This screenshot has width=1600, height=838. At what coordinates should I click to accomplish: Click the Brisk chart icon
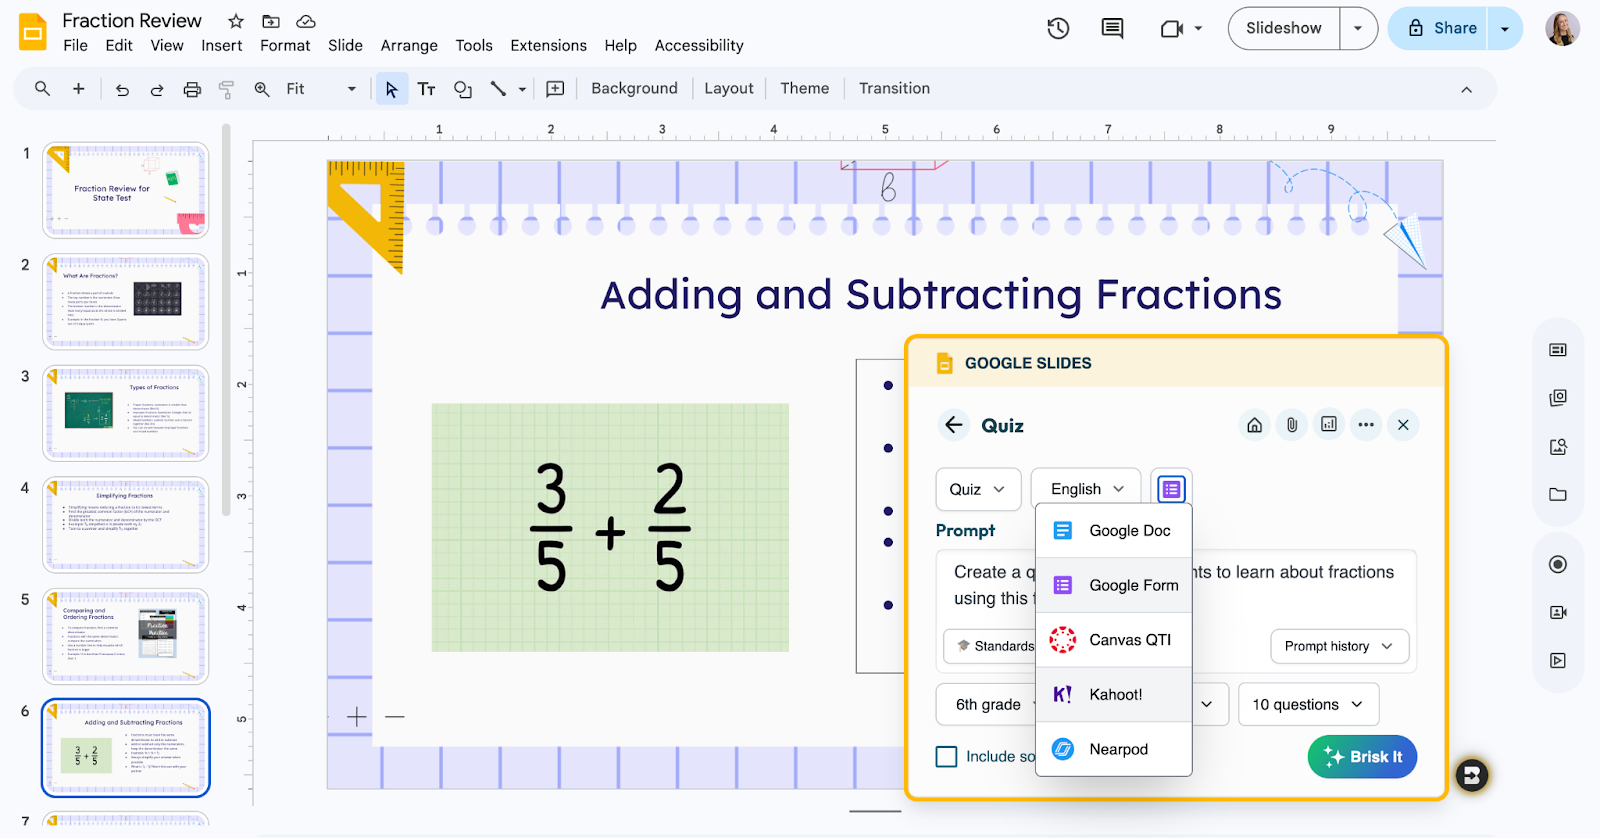[1329, 425]
